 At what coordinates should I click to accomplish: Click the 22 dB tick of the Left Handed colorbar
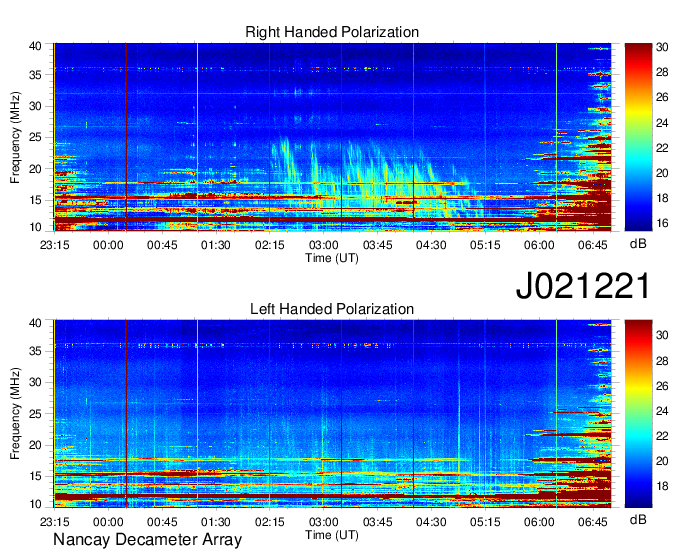(662, 436)
